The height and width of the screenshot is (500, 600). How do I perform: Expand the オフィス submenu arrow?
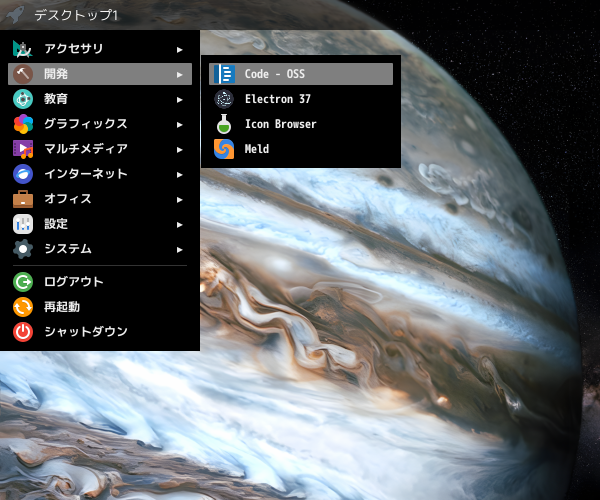[x=179, y=199]
